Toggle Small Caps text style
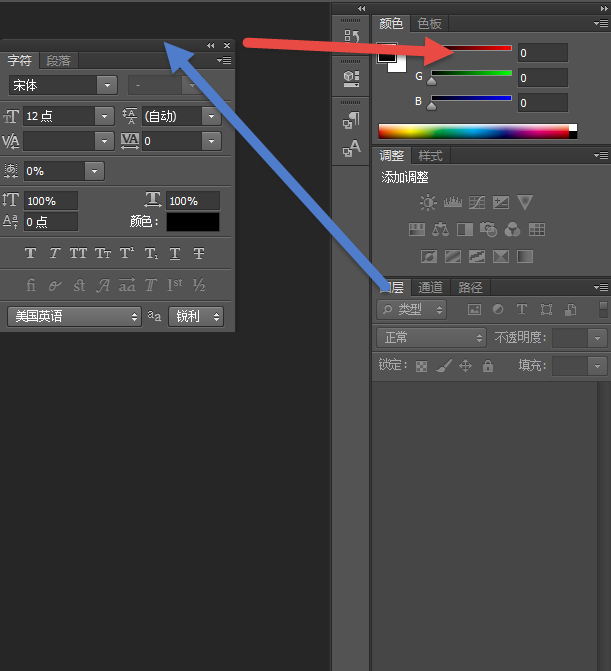 (x=103, y=253)
